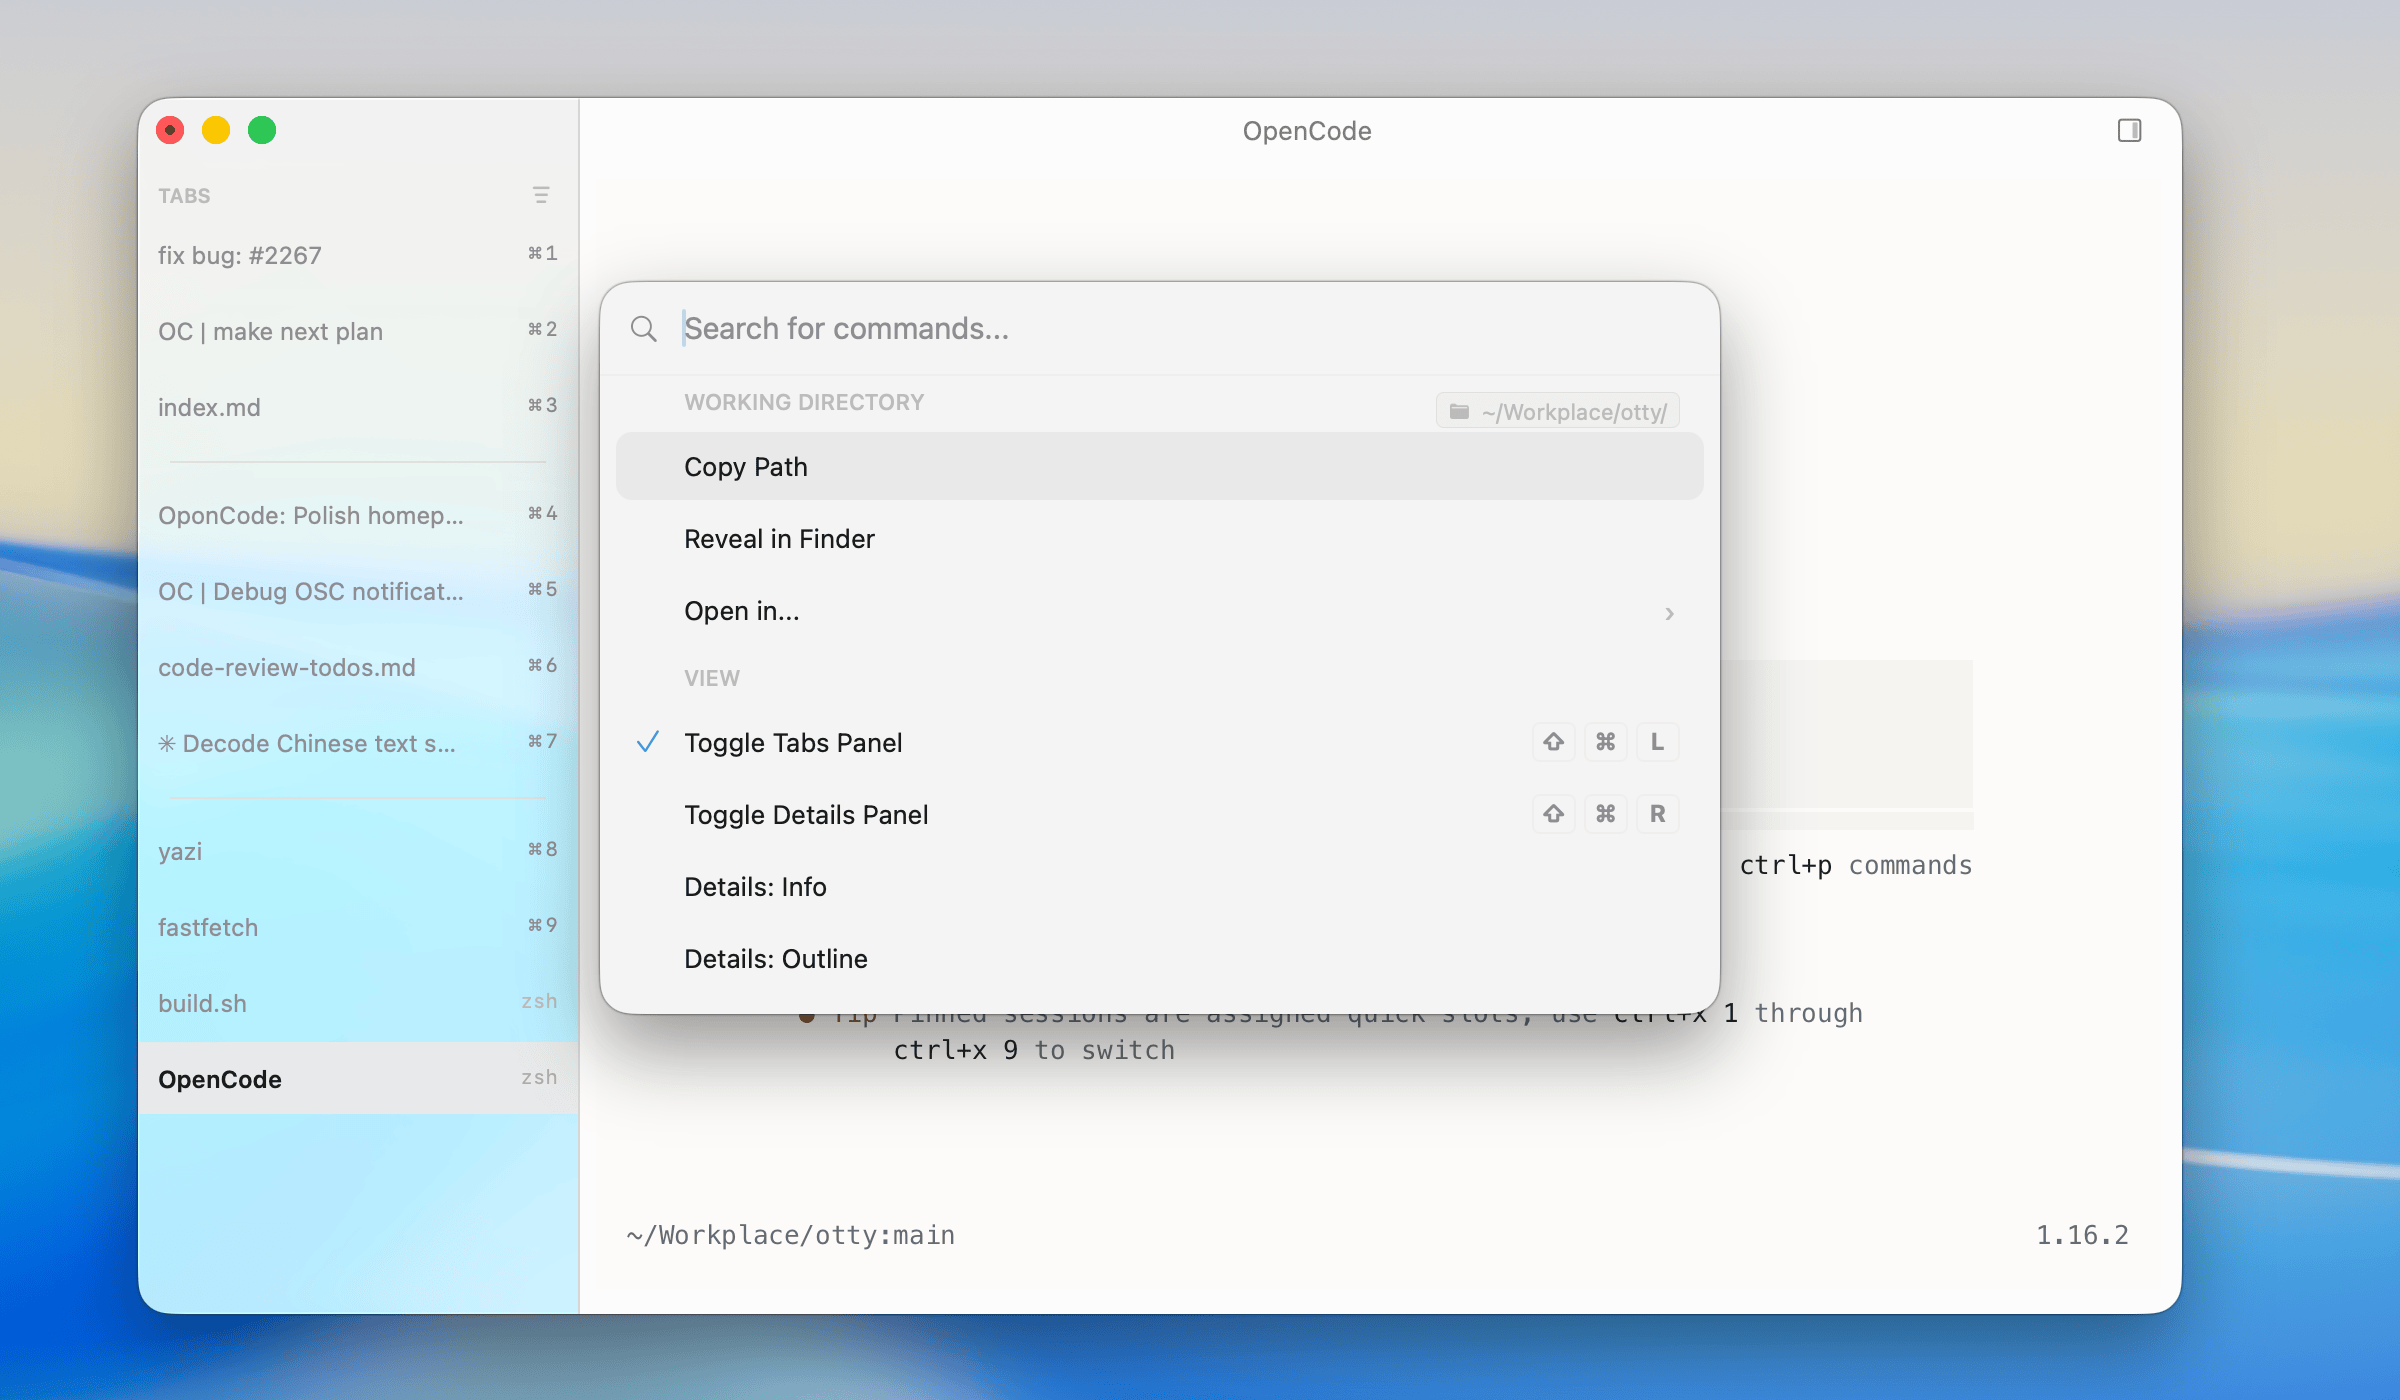Click the TABS sidebar header

[x=184, y=195]
